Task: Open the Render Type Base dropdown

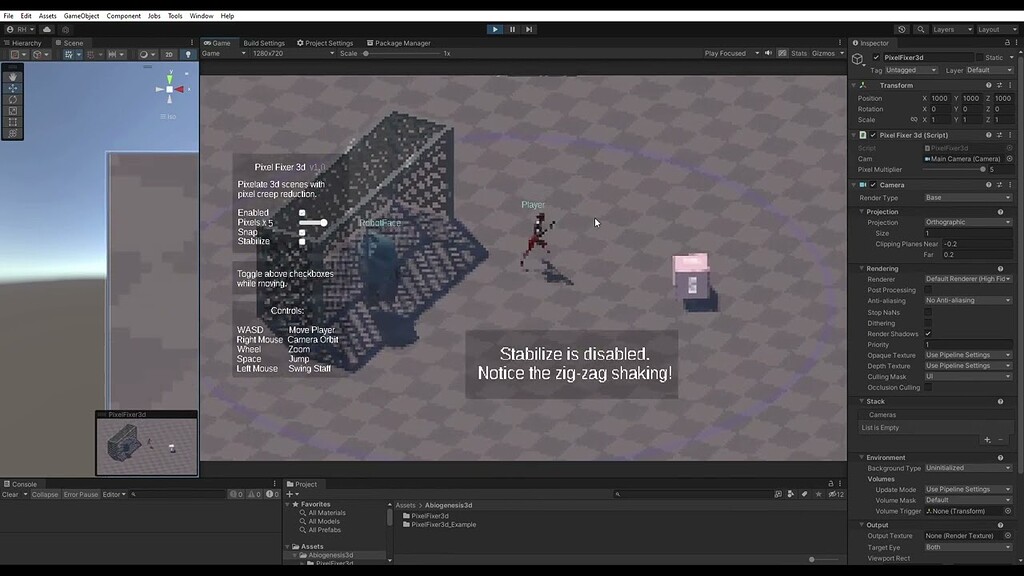Action: click(967, 197)
